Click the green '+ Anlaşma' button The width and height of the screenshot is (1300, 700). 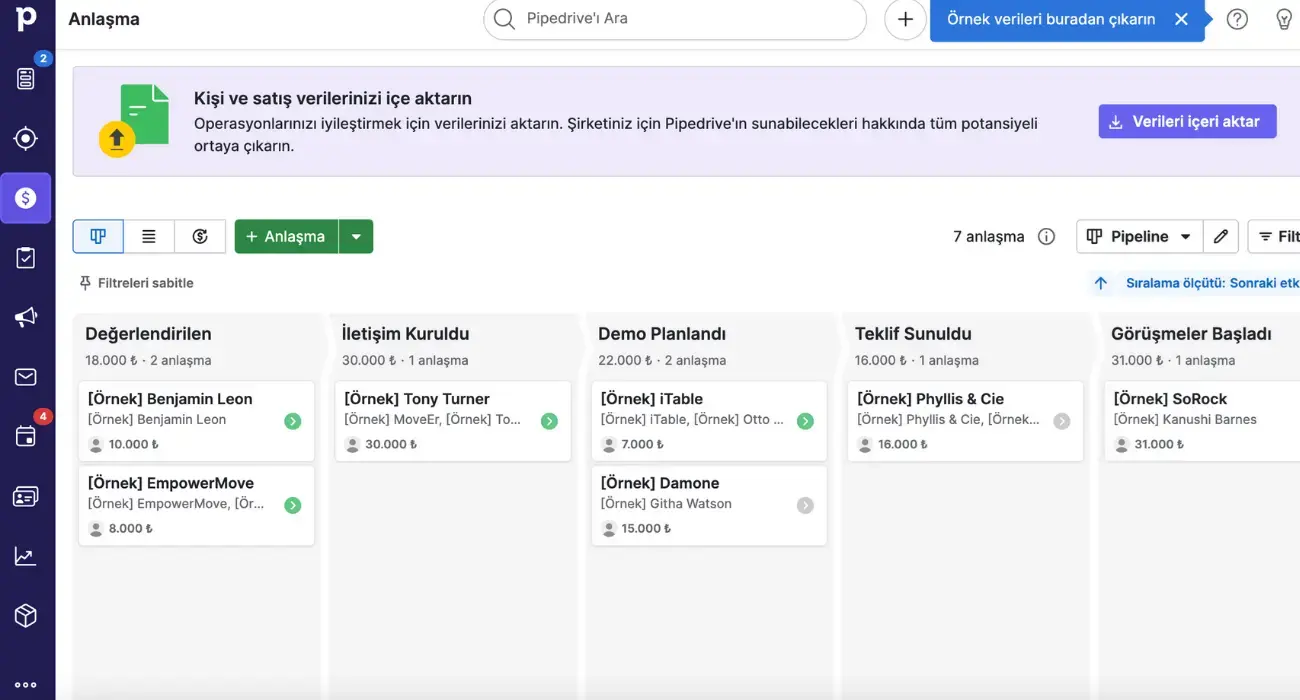pos(286,236)
